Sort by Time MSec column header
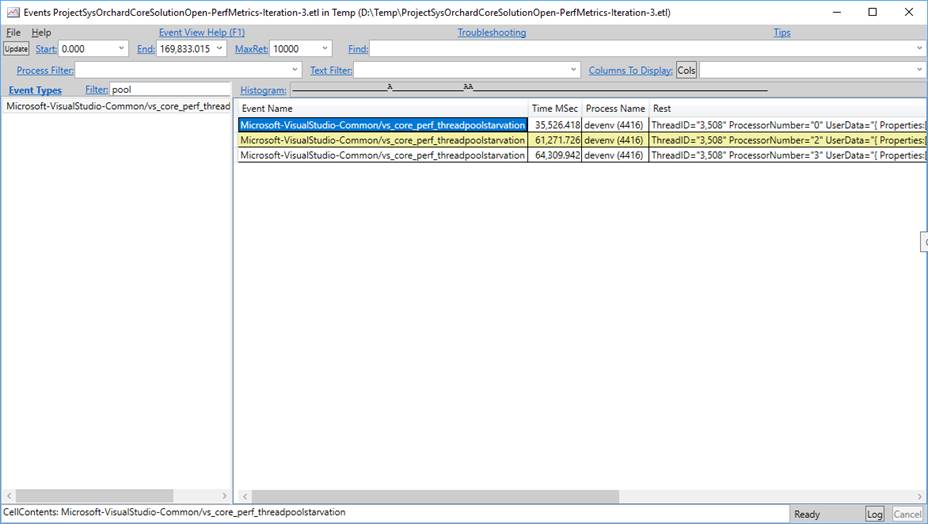The width and height of the screenshot is (928, 524). [x=555, y=108]
